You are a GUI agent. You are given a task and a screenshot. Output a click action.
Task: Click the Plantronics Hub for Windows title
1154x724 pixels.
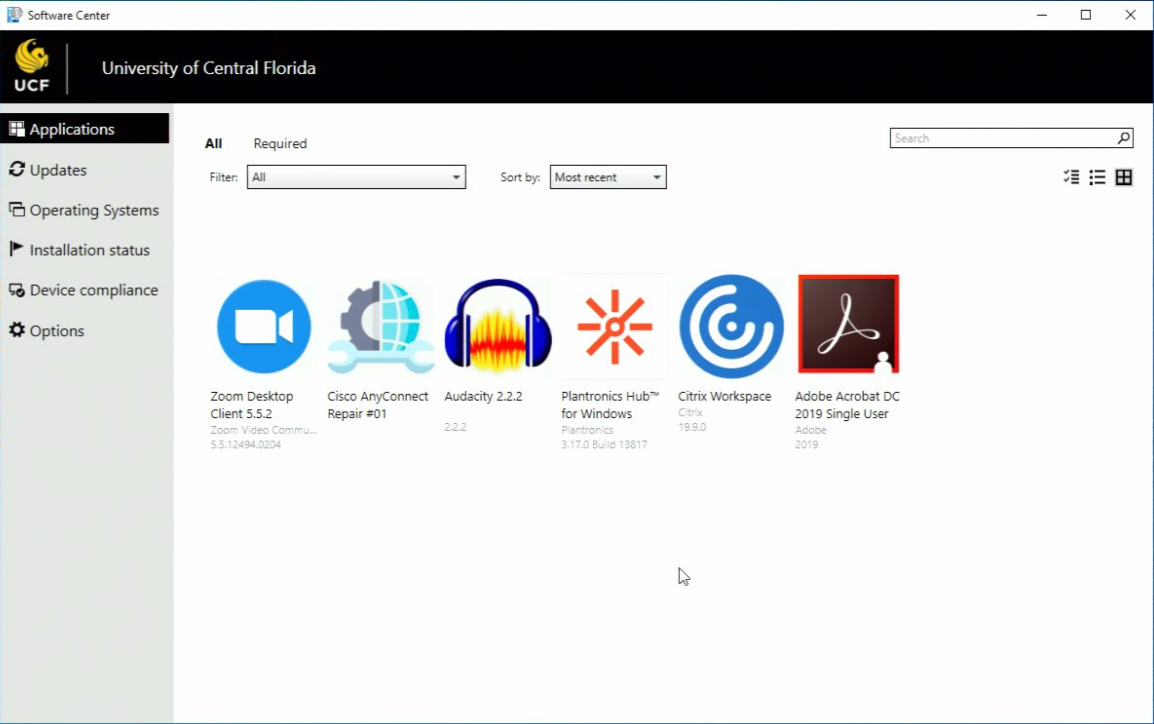[610, 405]
